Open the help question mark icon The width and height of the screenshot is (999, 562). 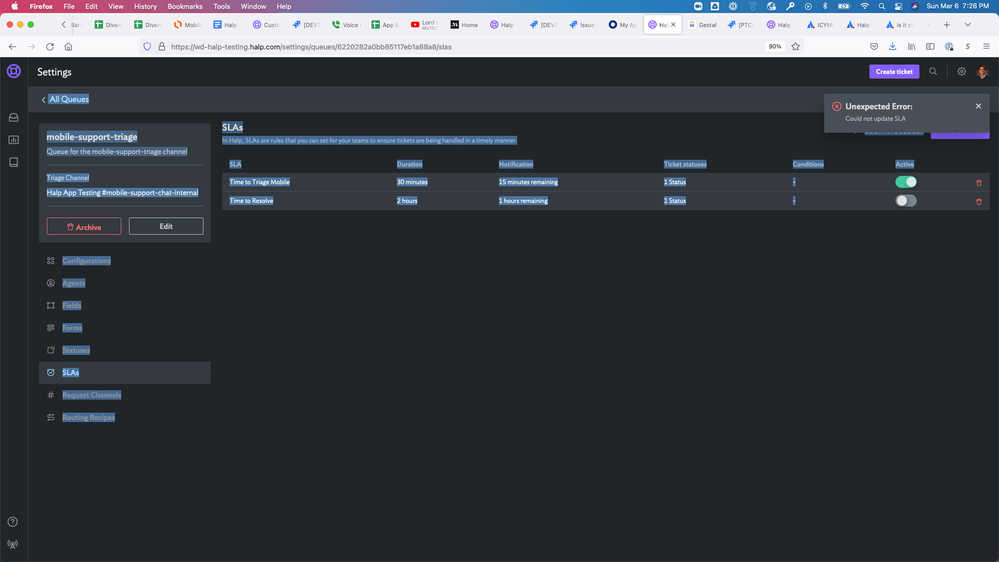(x=13, y=522)
